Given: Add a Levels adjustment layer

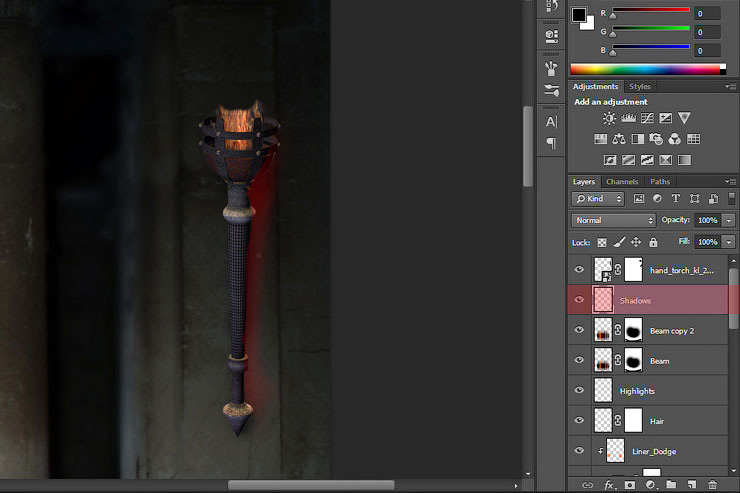Looking at the screenshot, I should pos(628,118).
